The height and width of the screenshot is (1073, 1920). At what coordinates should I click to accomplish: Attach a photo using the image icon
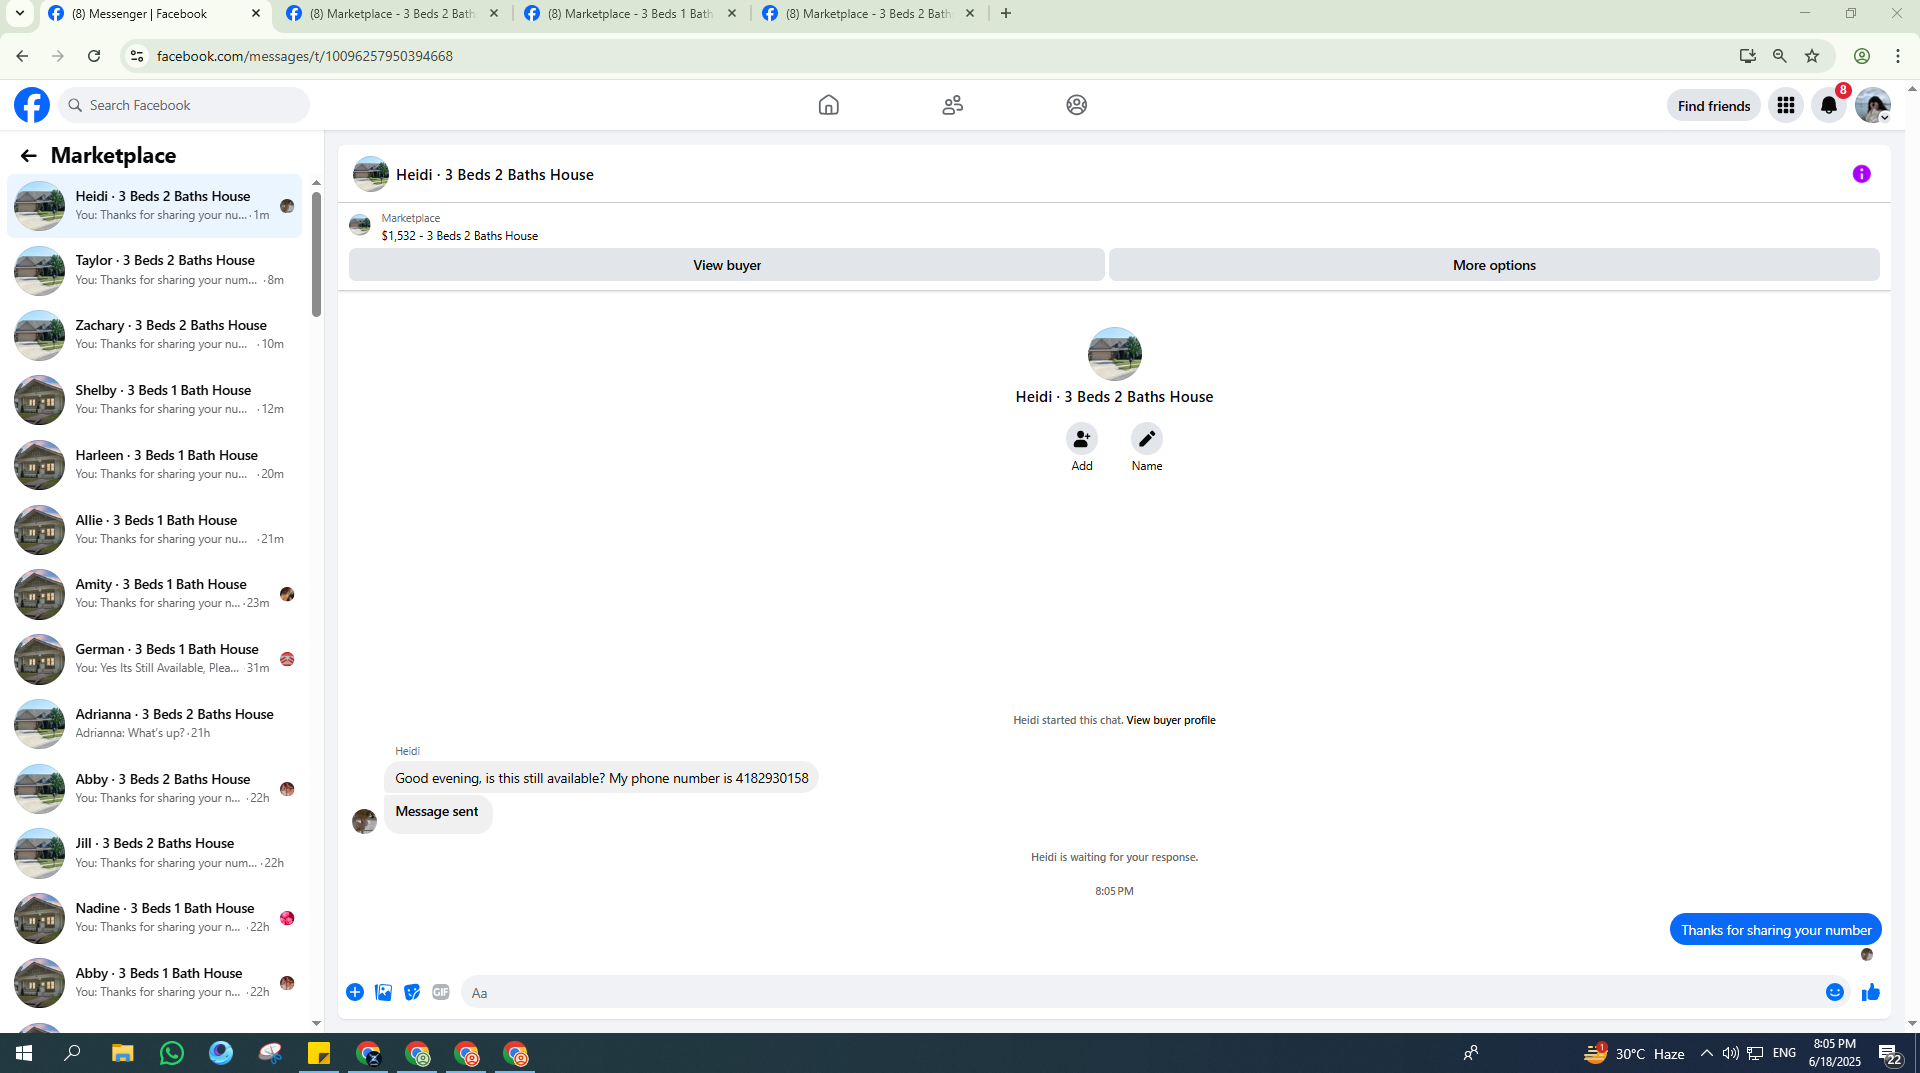[383, 992]
